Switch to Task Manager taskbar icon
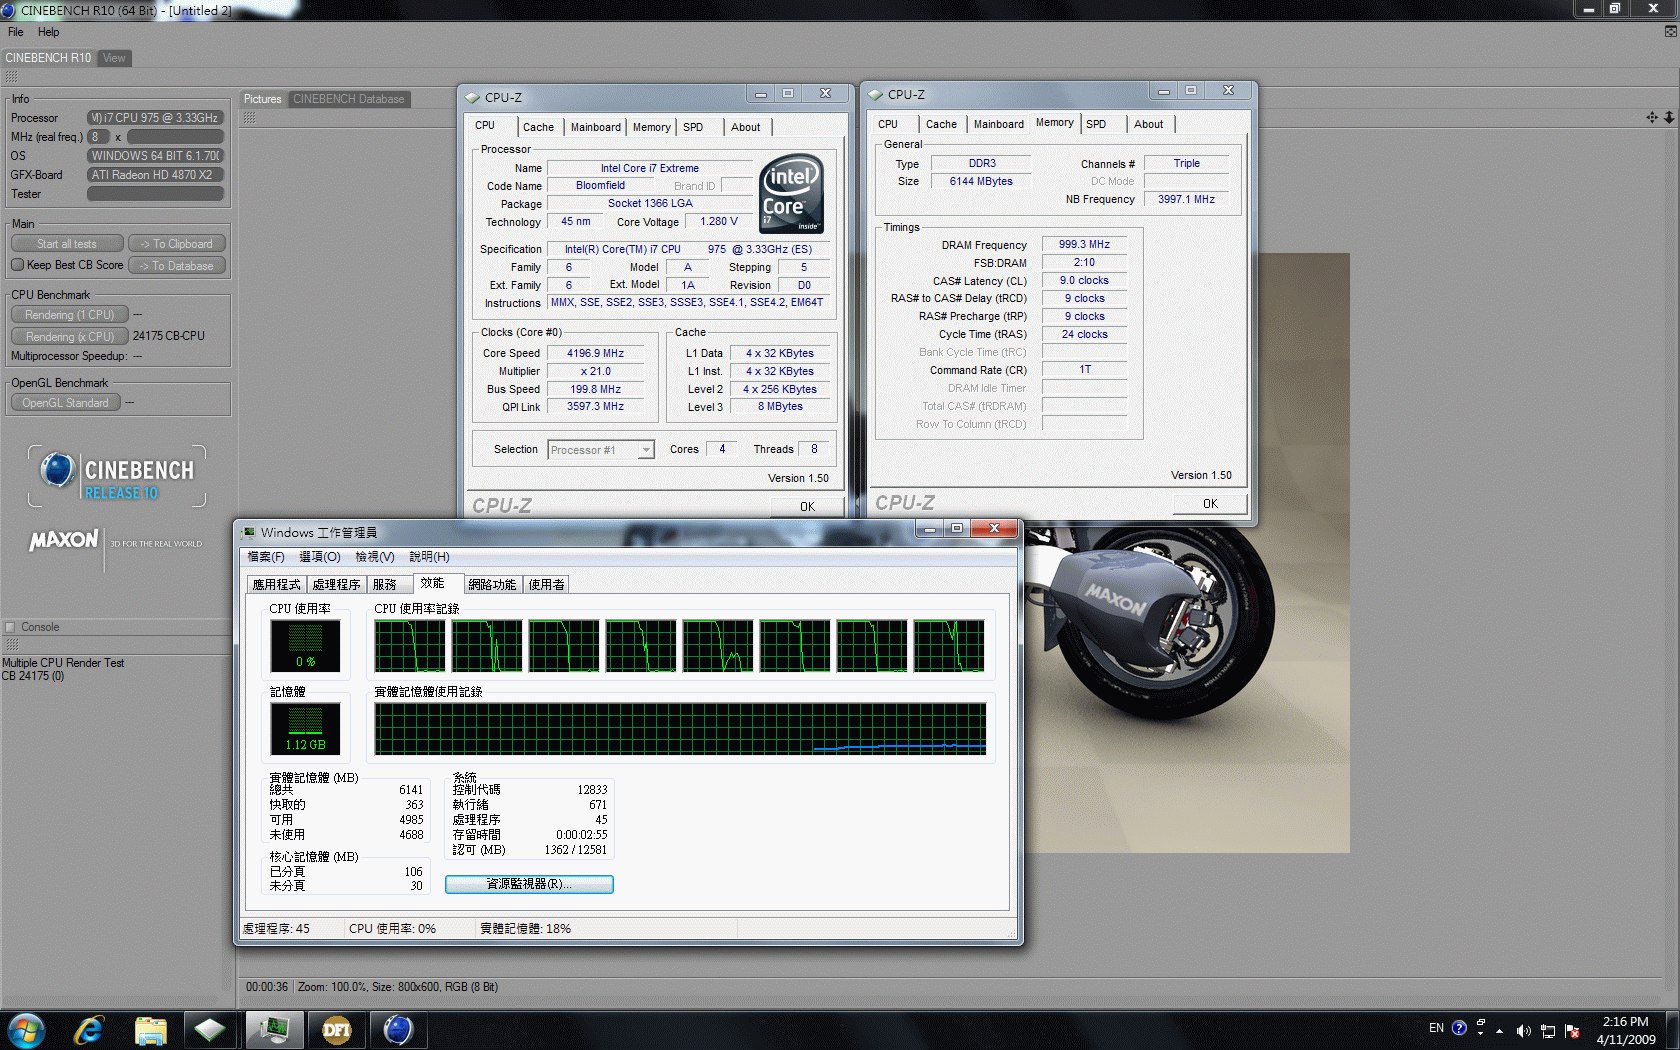Image resolution: width=1680 pixels, height=1050 pixels. [273, 1029]
